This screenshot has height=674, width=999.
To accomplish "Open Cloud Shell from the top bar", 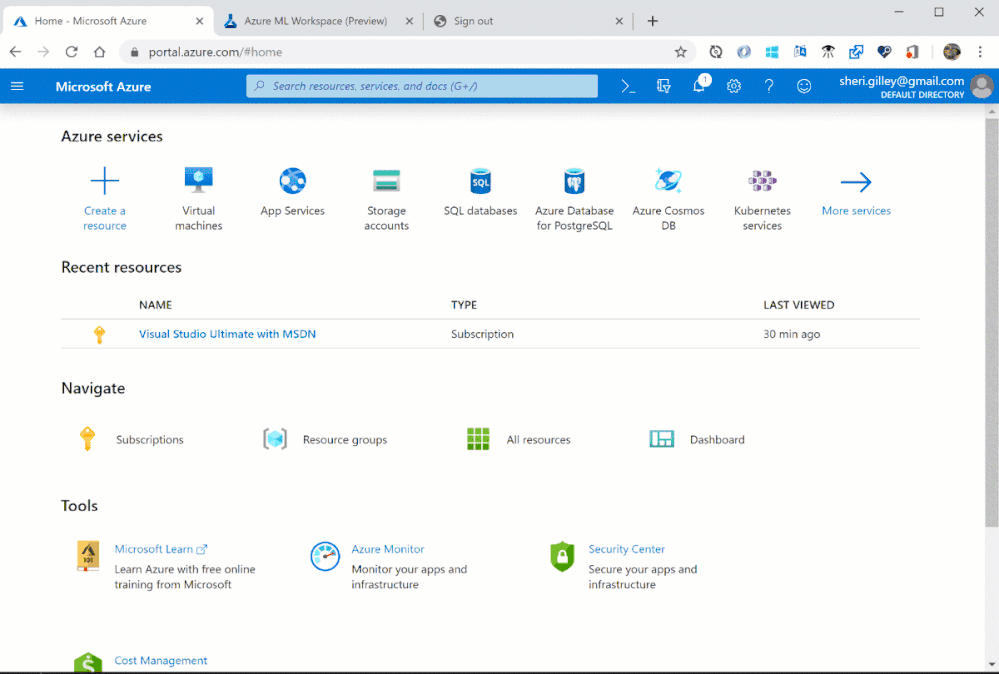I will pos(628,86).
